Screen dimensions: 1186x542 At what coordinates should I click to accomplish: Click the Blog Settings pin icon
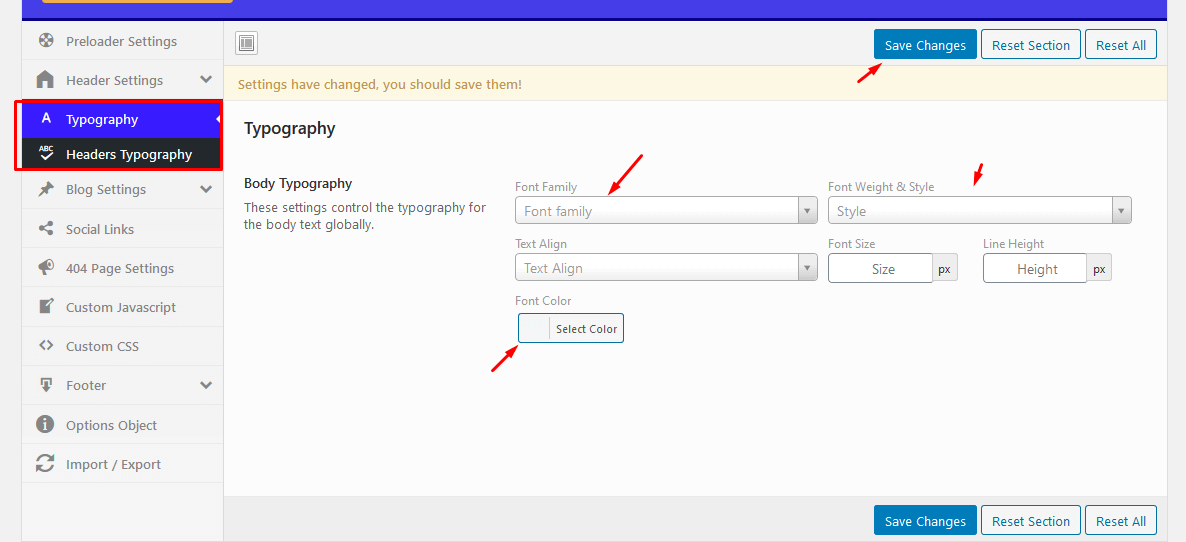click(x=45, y=189)
